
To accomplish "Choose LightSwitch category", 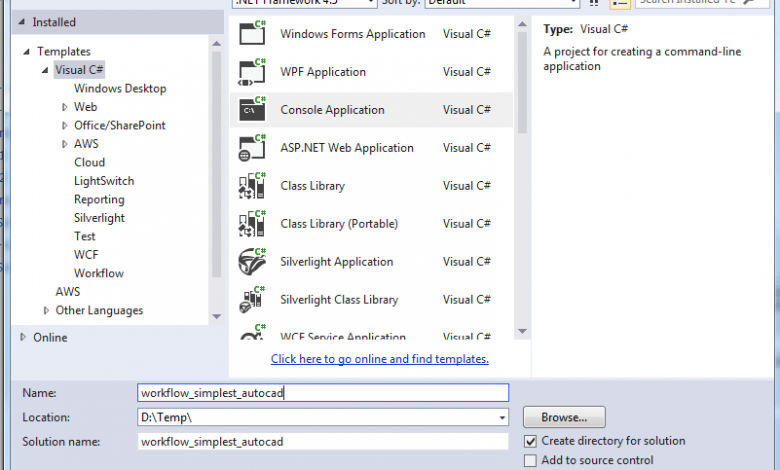I will tap(104, 181).
